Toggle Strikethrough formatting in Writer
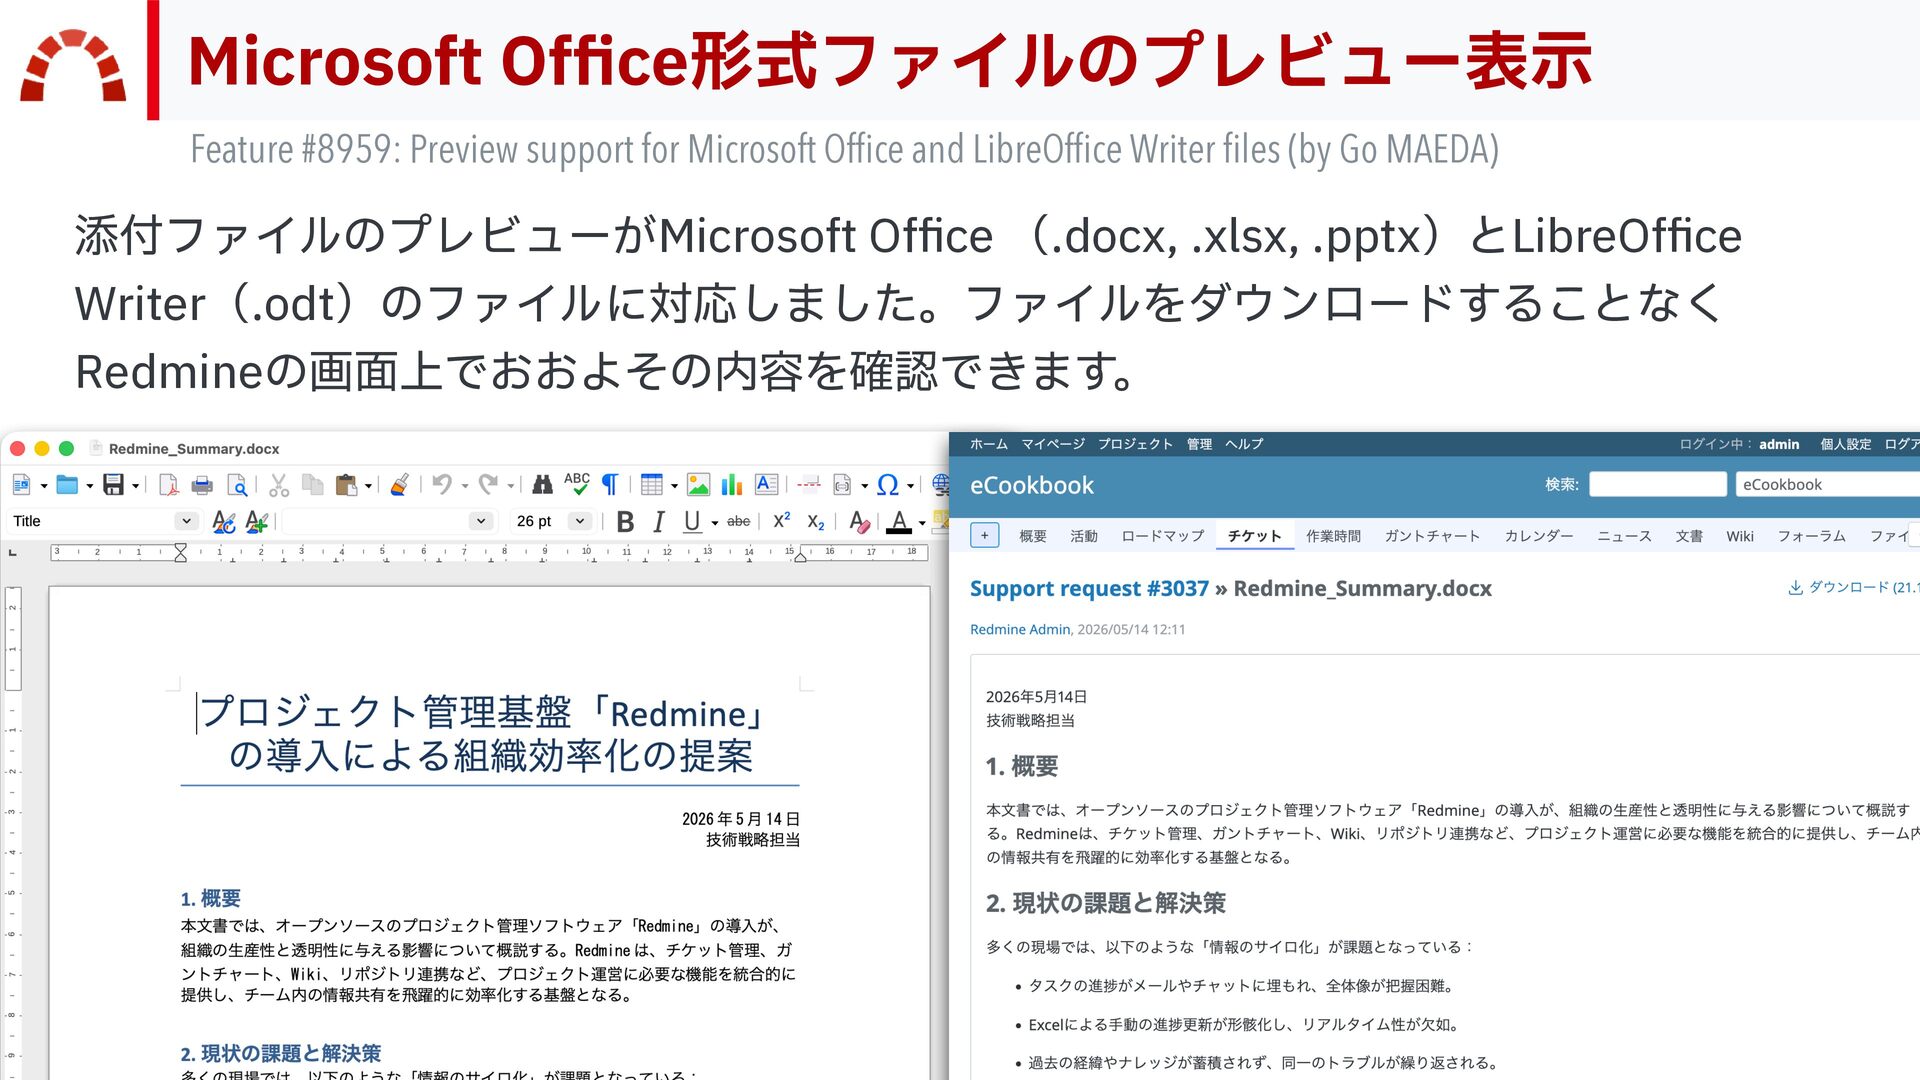This screenshot has height=1080, width=1920. [738, 521]
